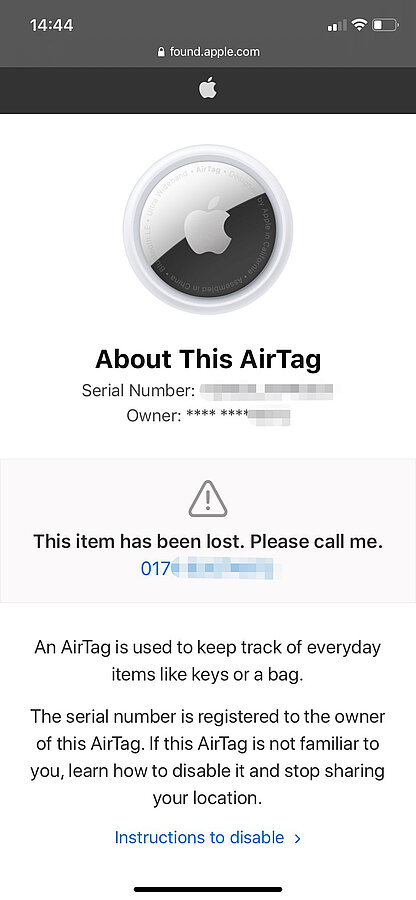This screenshot has width=416, height=900.
Task: Tap the lock icon beside found.apple.com
Action: pyautogui.click(x=161, y=52)
